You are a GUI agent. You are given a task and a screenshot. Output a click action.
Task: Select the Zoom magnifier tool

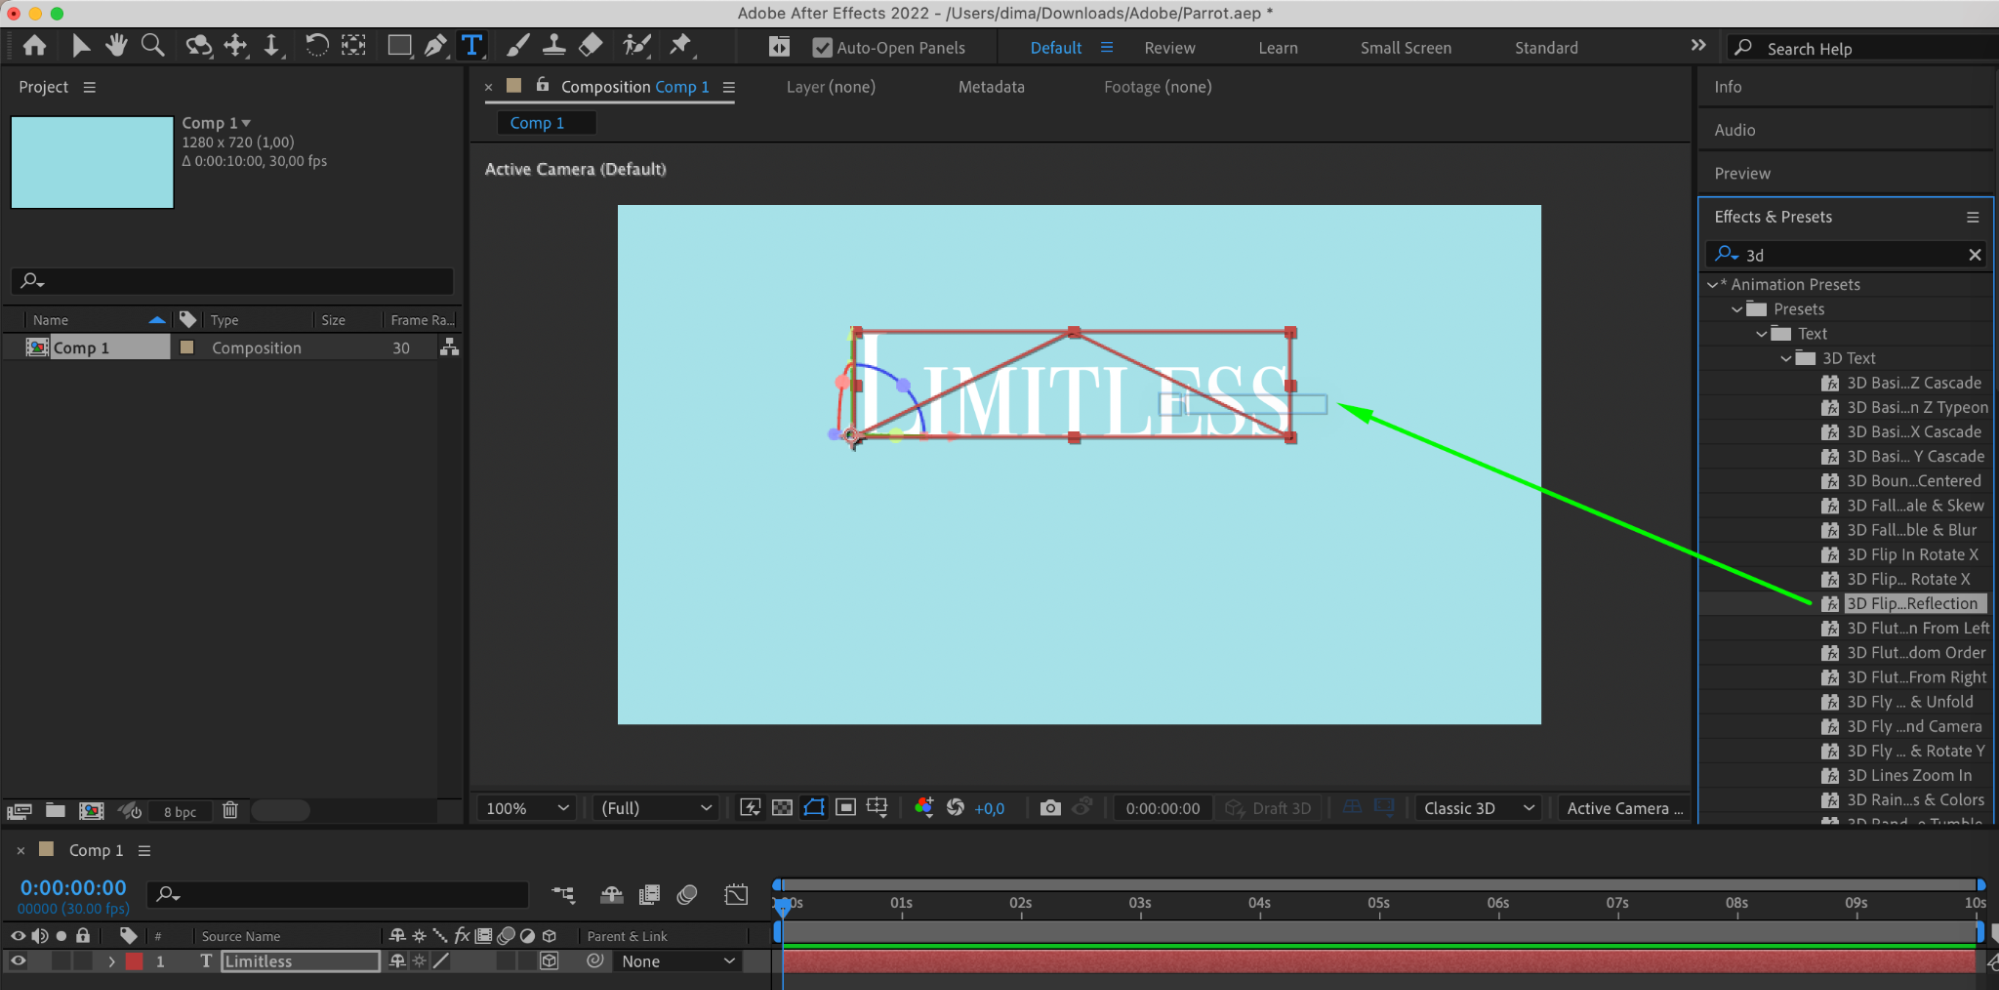(x=152, y=45)
